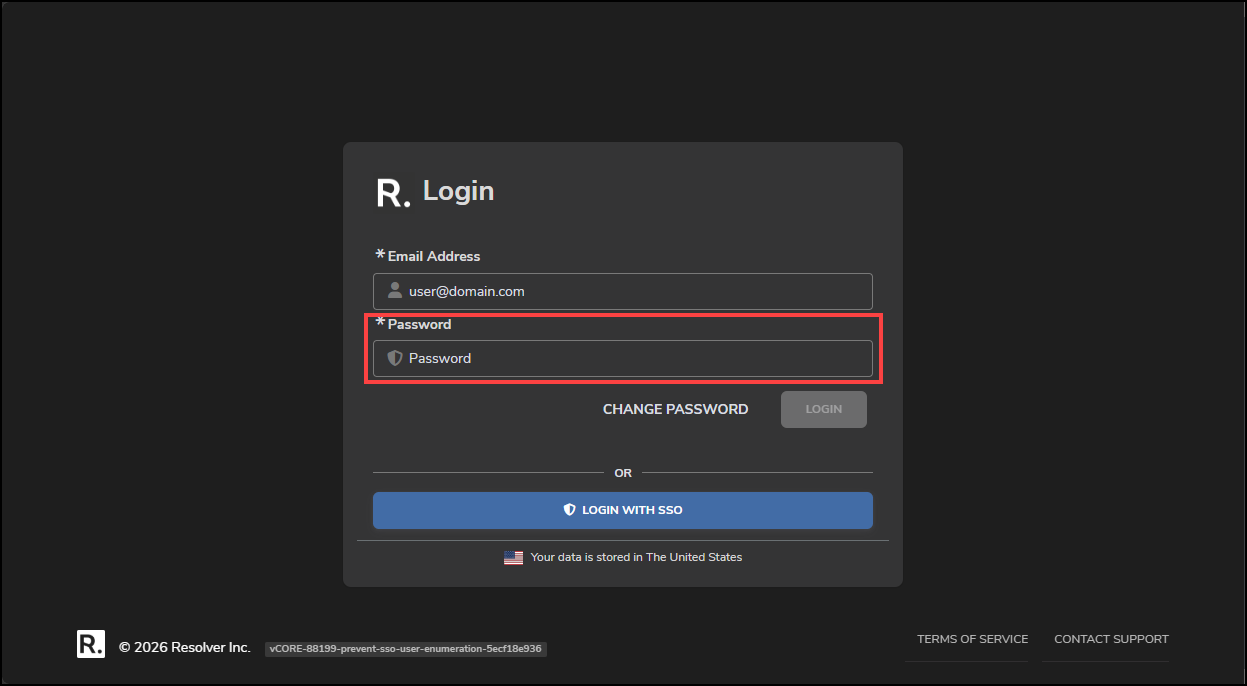
Task: Click the Email Address field label
Action: pyautogui.click(x=434, y=256)
